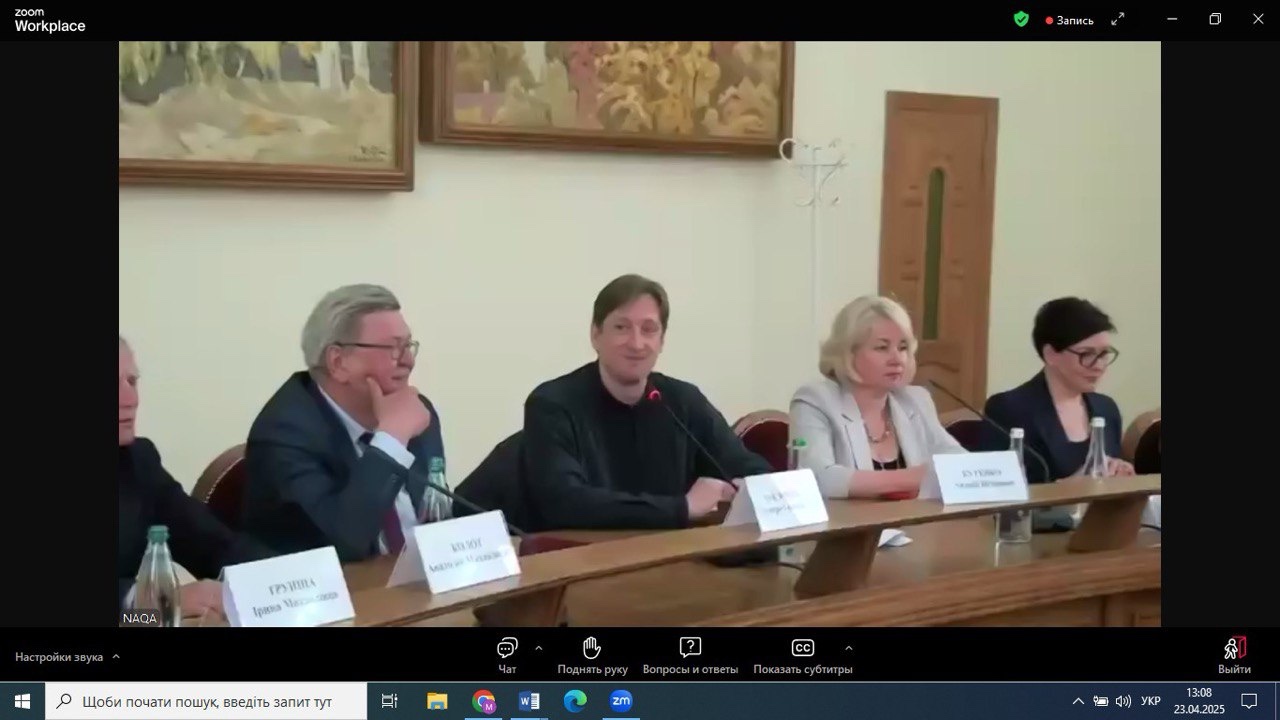Image resolution: width=1280 pixels, height=720 pixels.
Task: Open the Windows Start menu
Action: 22,701
